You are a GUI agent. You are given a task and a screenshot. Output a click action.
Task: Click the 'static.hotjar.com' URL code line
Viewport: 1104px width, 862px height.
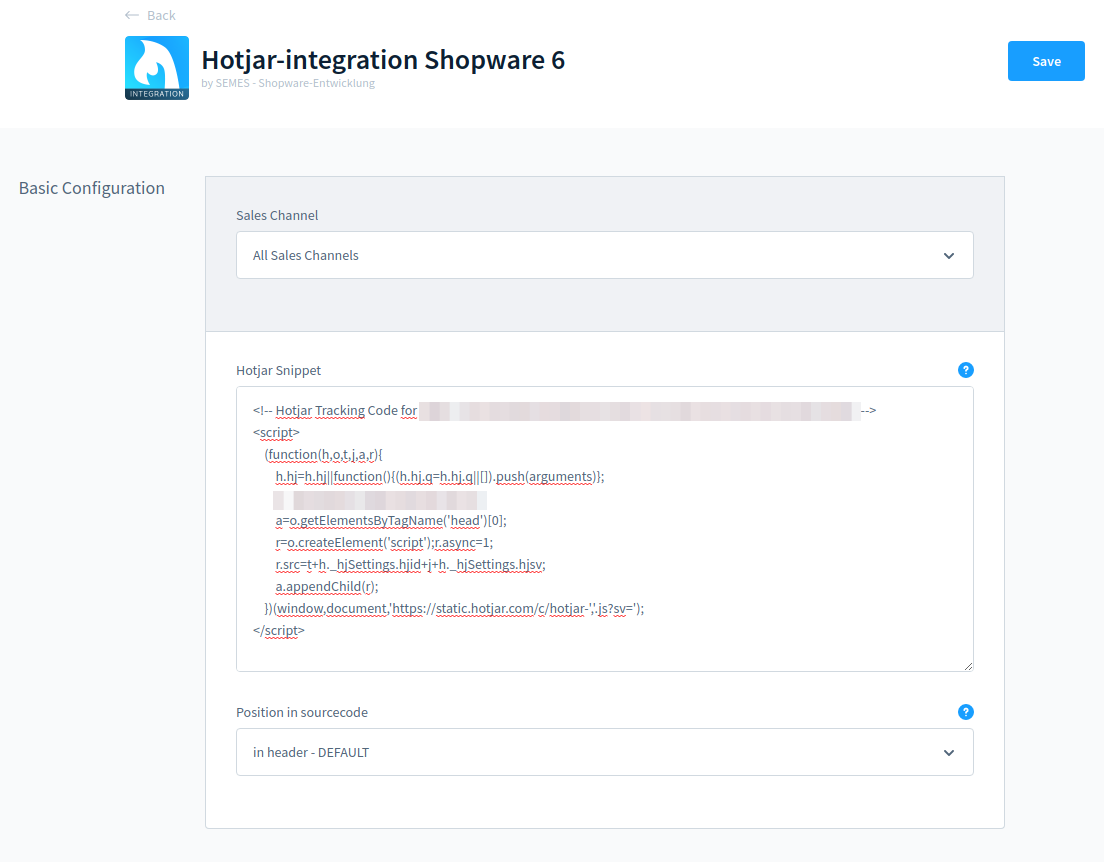(454, 608)
